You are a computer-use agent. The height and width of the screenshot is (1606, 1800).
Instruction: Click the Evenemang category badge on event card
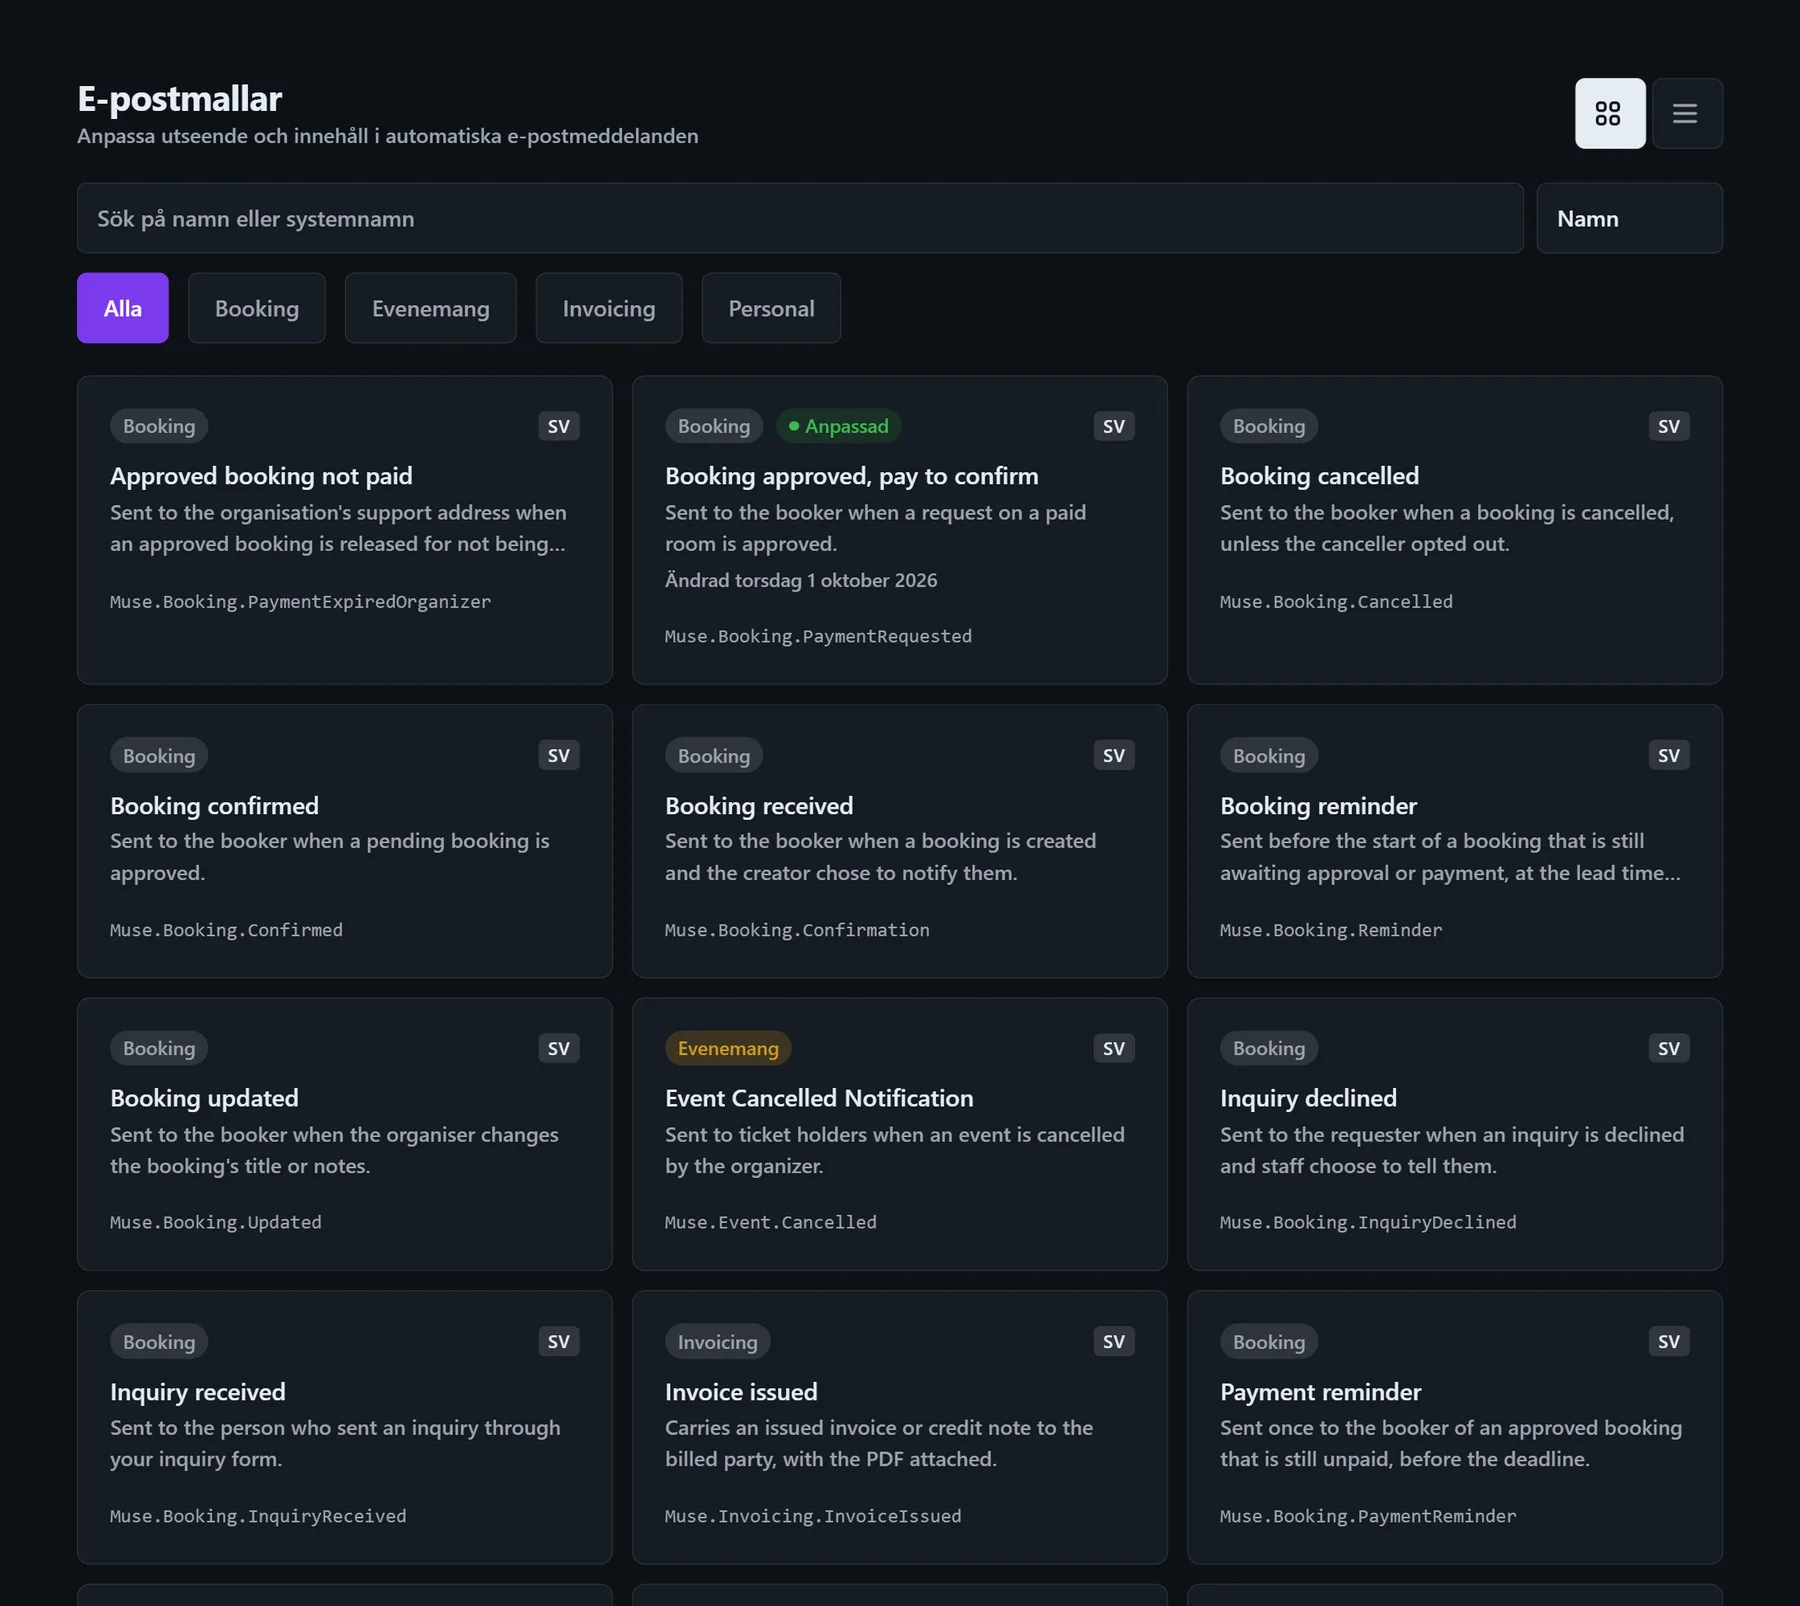(728, 1048)
